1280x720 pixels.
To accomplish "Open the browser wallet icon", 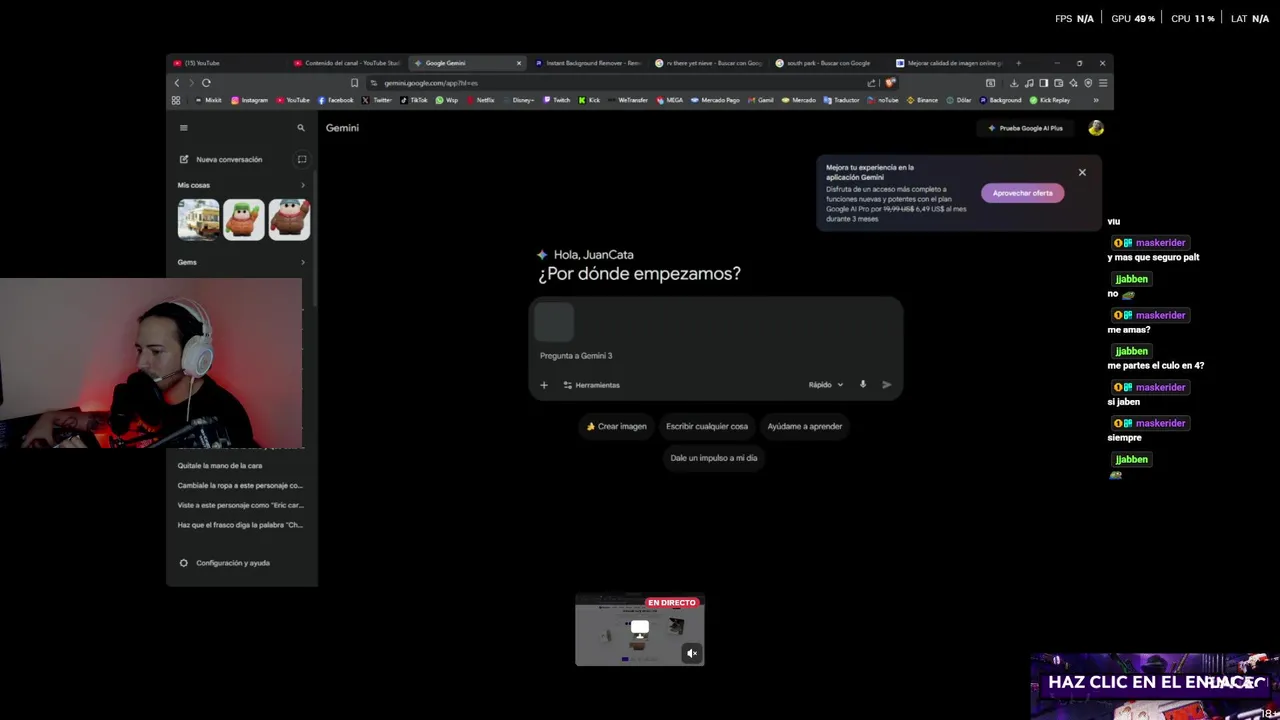I will pyautogui.click(x=1058, y=83).
